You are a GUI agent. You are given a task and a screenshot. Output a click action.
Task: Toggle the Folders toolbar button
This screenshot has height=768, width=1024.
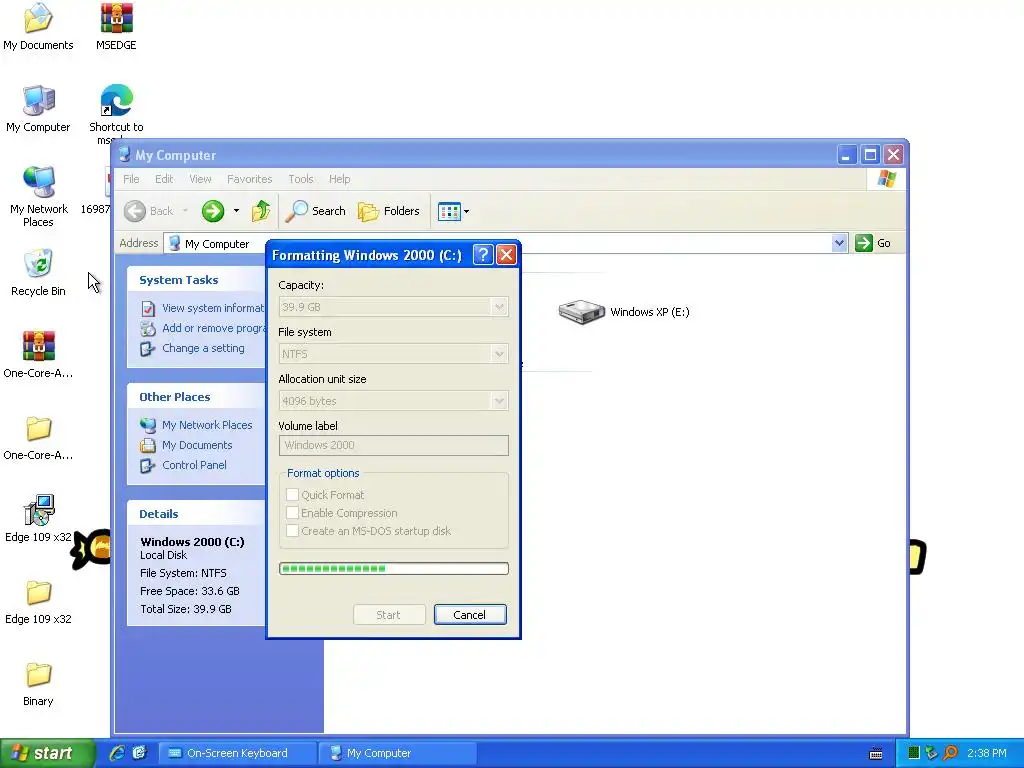click(389, 211)
